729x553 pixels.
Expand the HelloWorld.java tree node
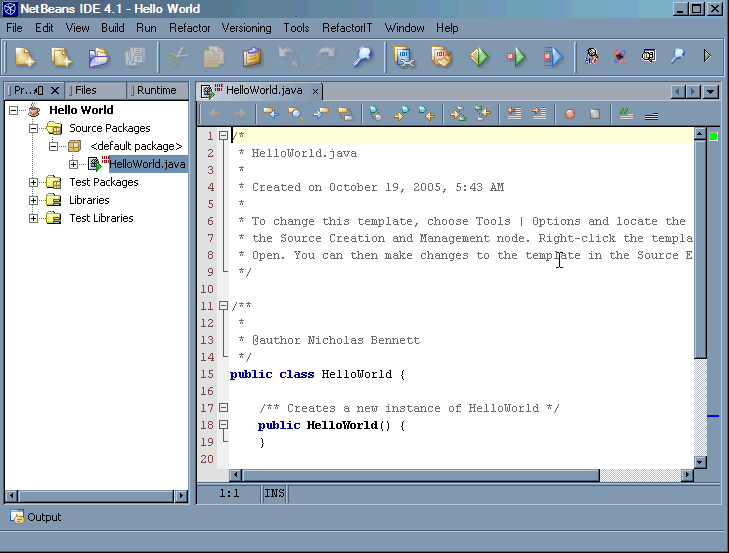coord(73,164)
